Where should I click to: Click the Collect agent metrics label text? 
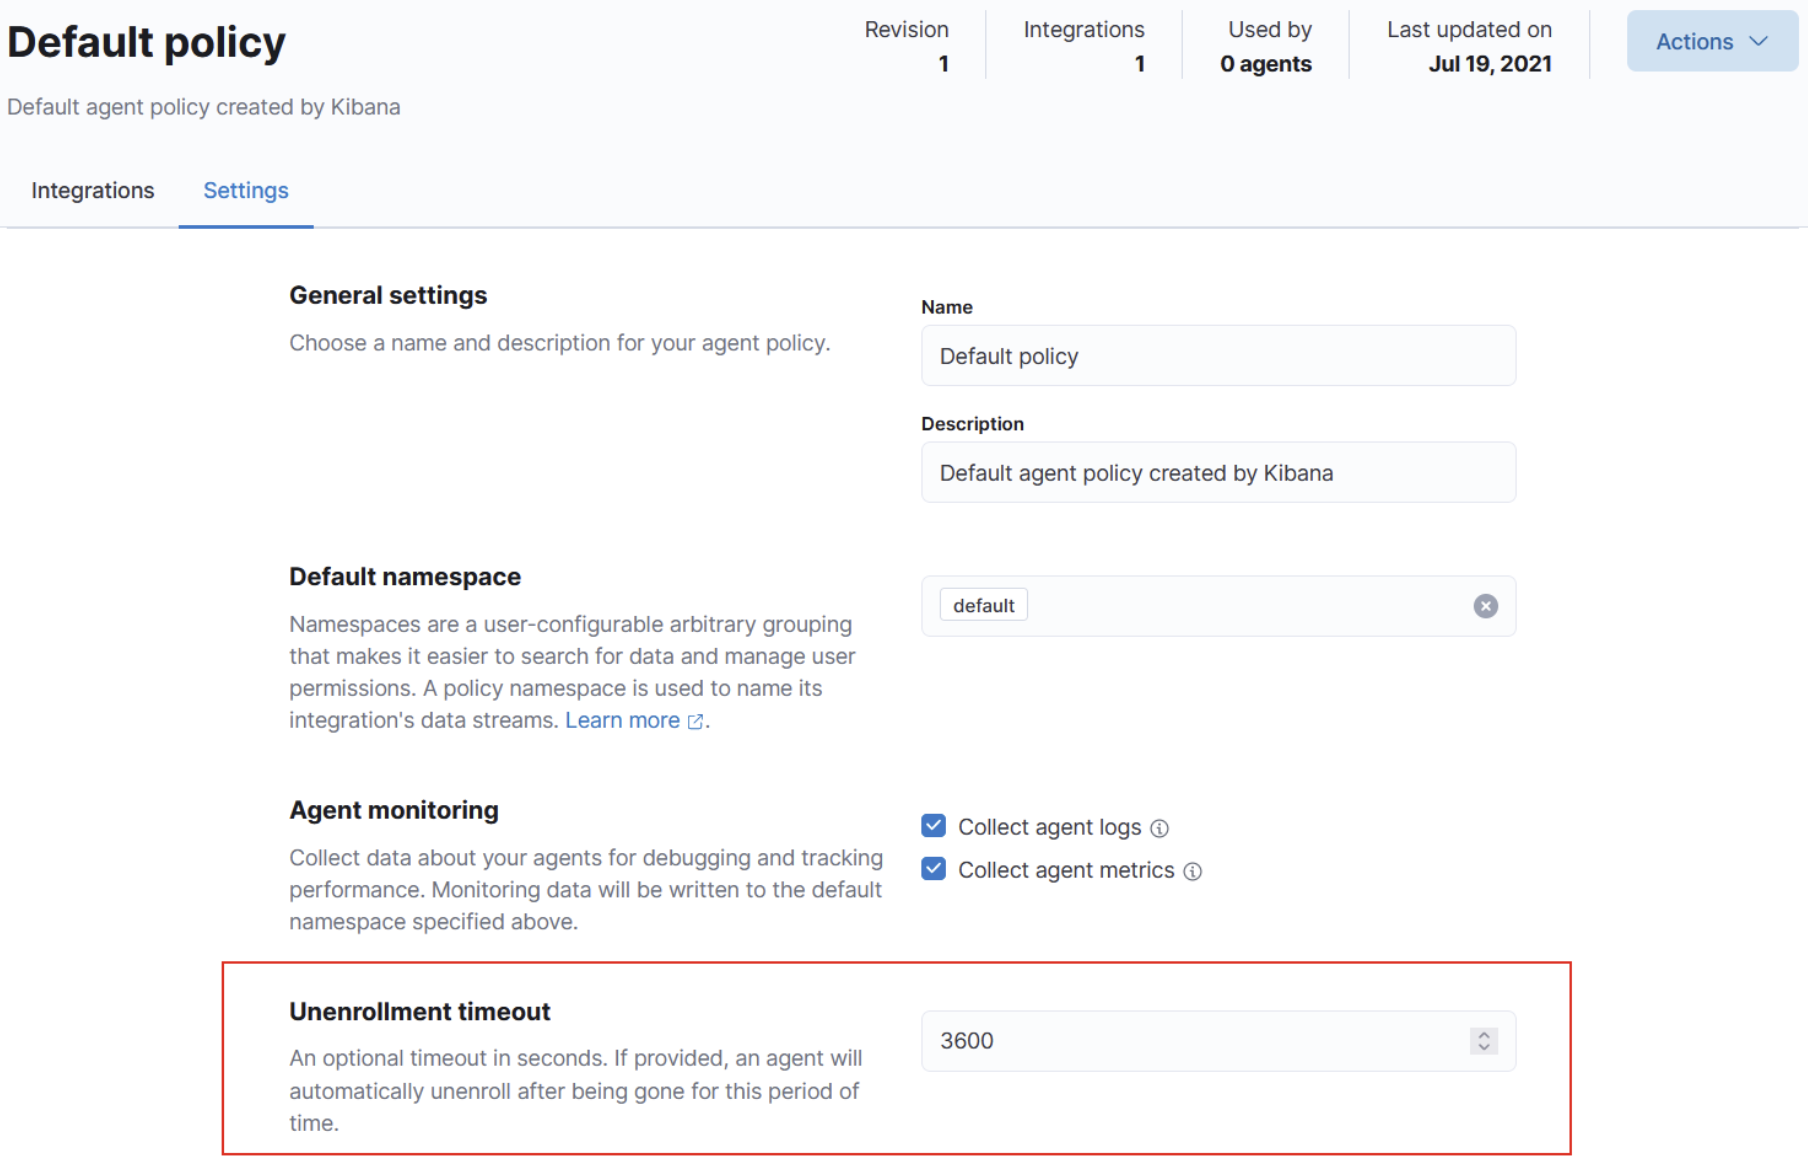point(1066,870)
